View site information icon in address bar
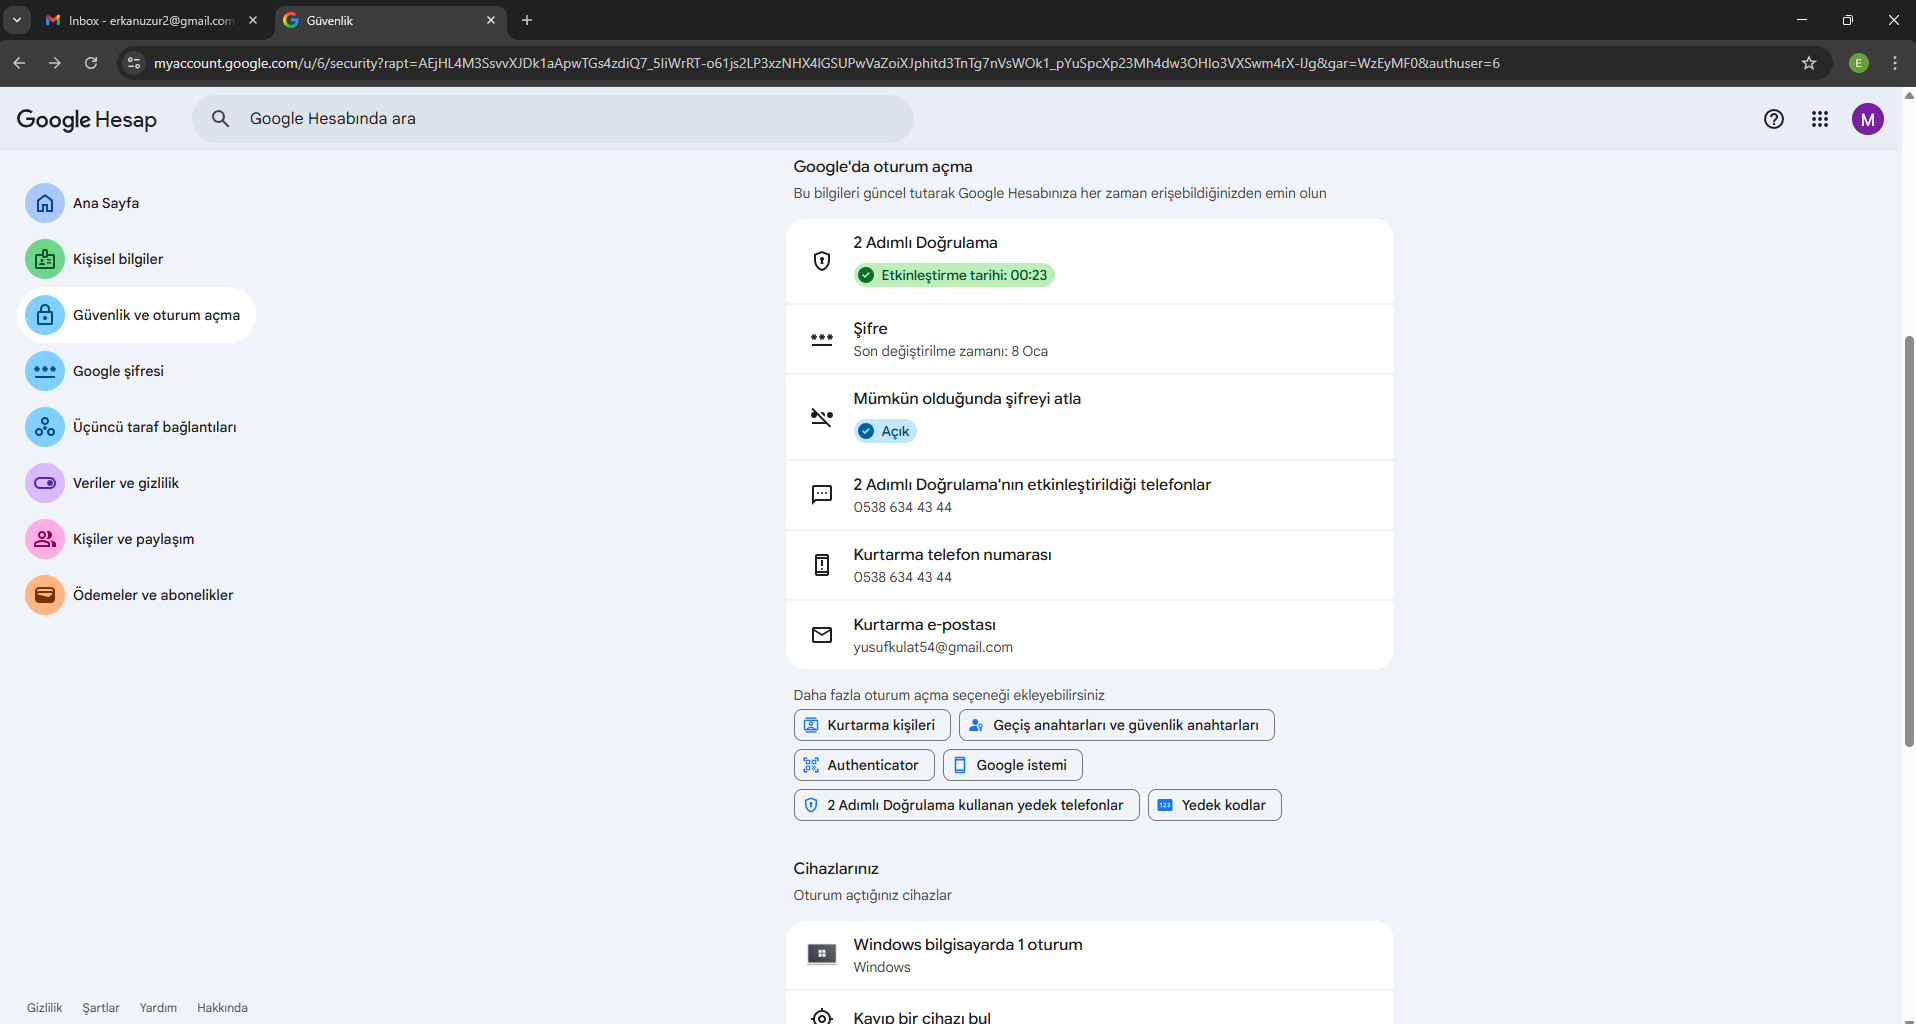Image resolution: width=1916 pixels, height=1024 pixels. click(x=134, y=63)
